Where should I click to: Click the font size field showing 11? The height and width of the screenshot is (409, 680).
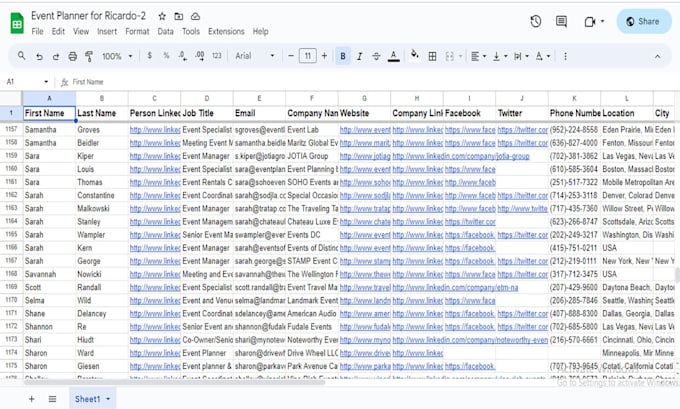tap(307, 56)
